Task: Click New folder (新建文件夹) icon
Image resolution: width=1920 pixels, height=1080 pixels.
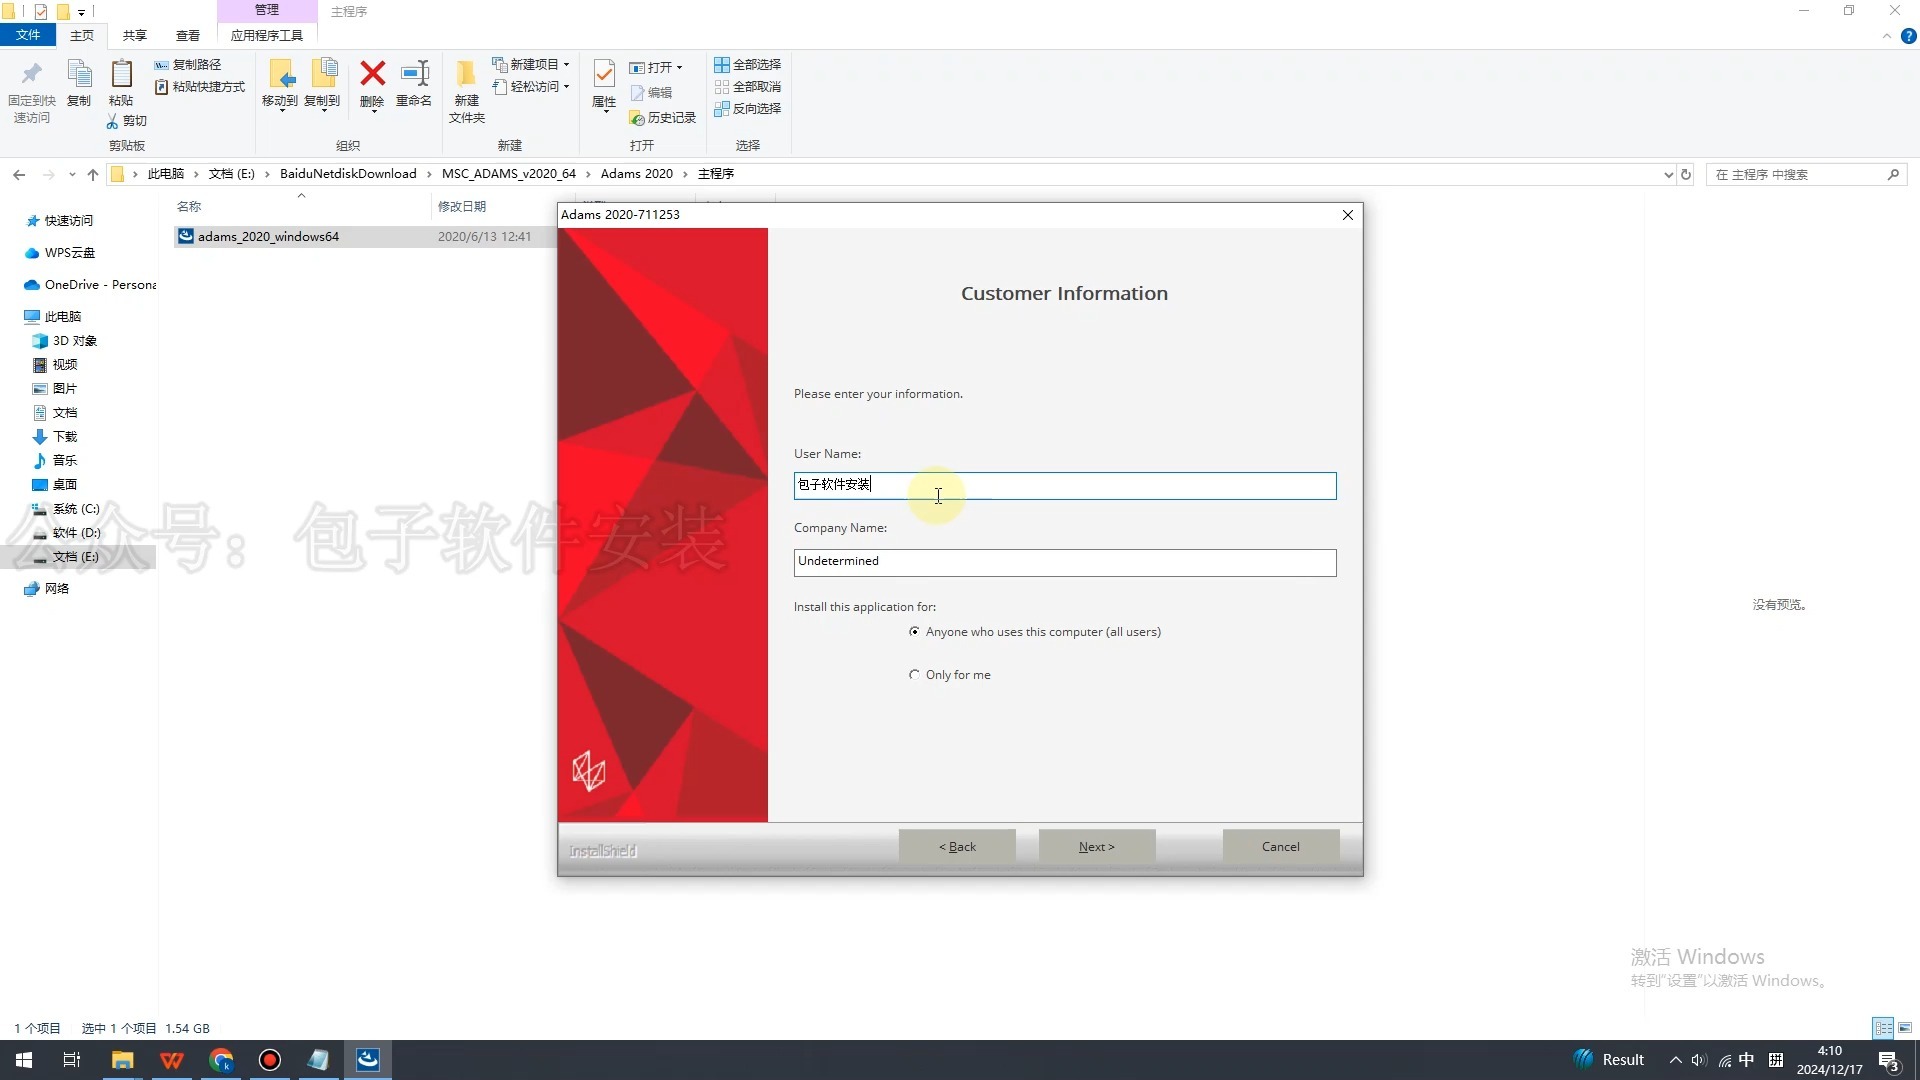Action: 466,75
